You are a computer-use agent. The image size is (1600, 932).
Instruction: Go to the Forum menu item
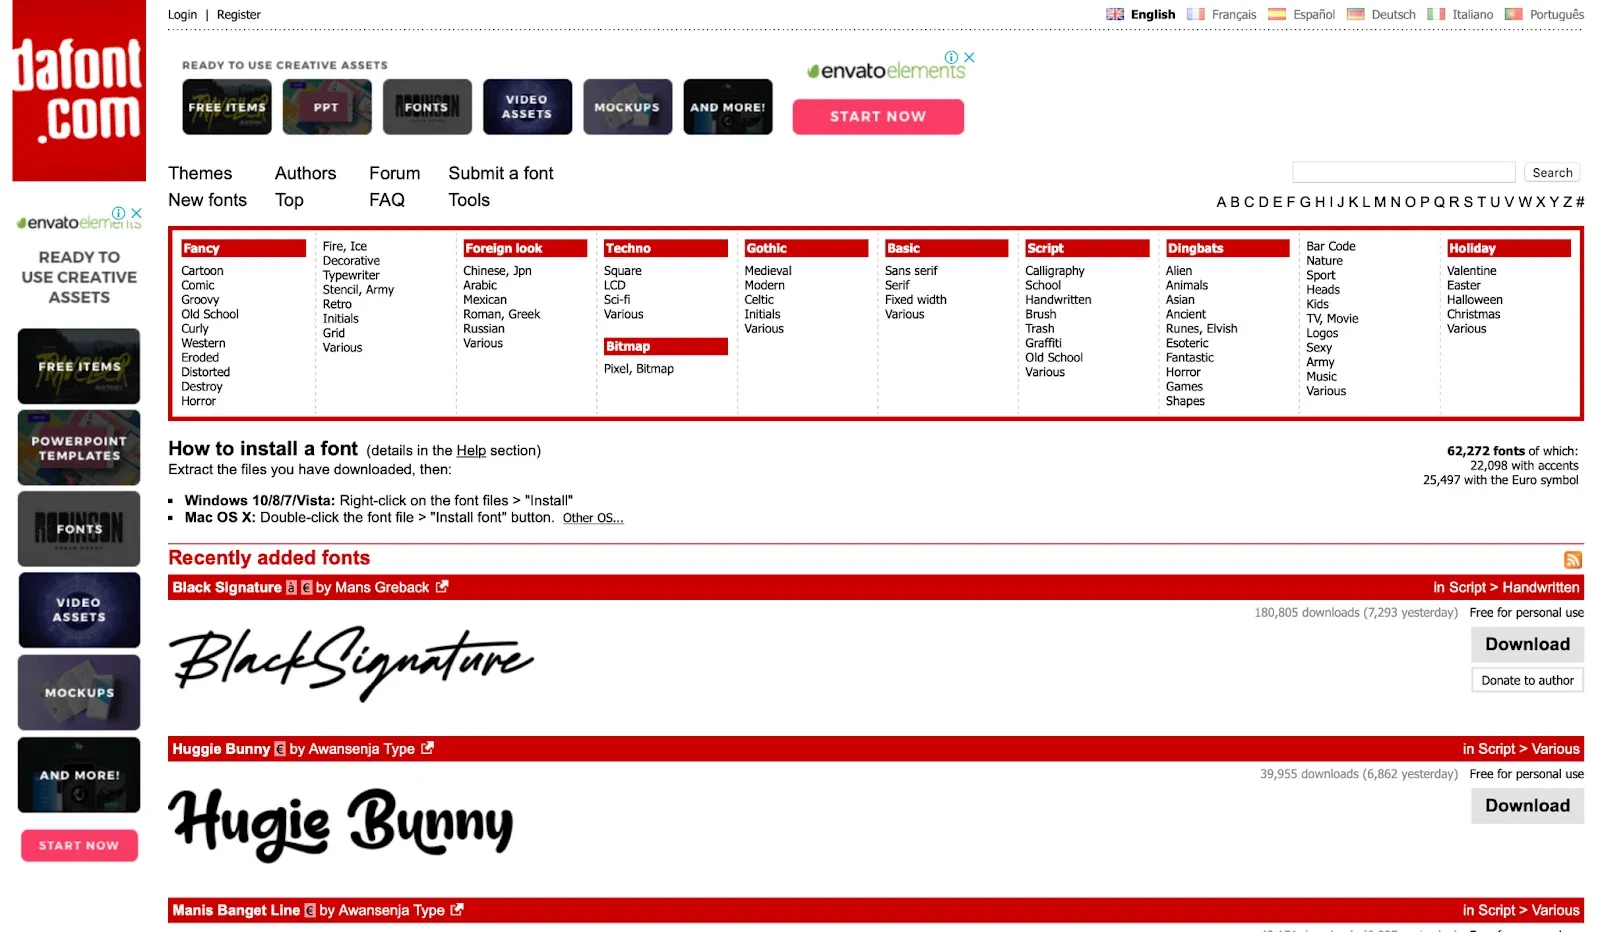point(394,173)
